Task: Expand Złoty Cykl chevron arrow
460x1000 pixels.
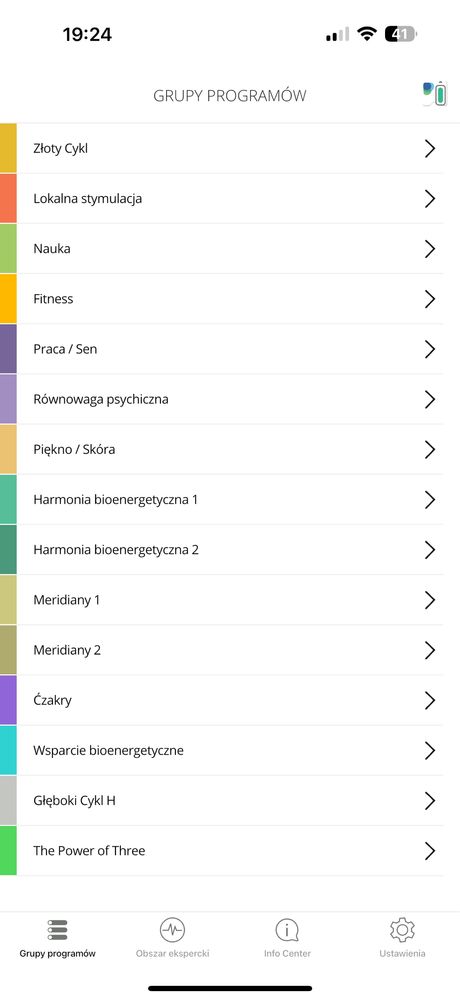Action: pos(430,149)
